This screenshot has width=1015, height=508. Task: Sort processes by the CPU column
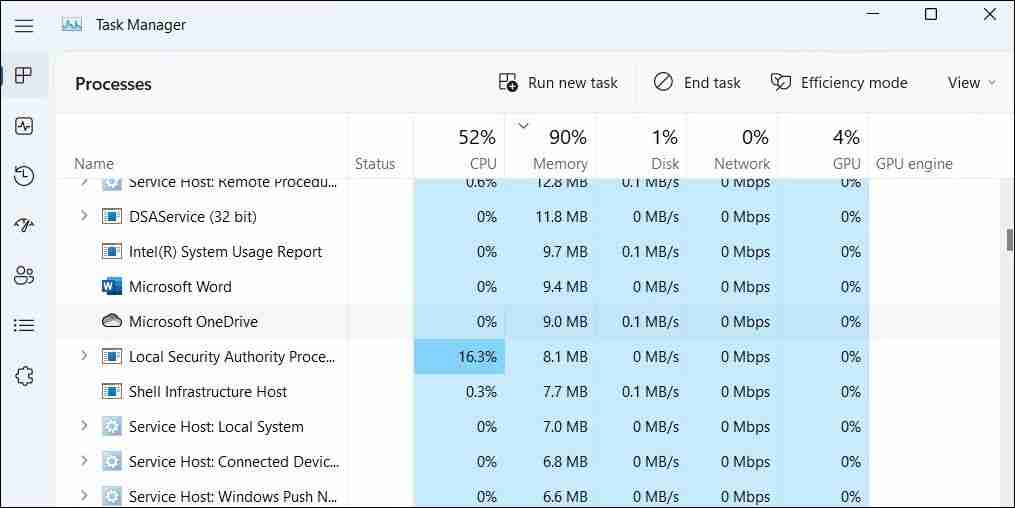tap(459, 146)
